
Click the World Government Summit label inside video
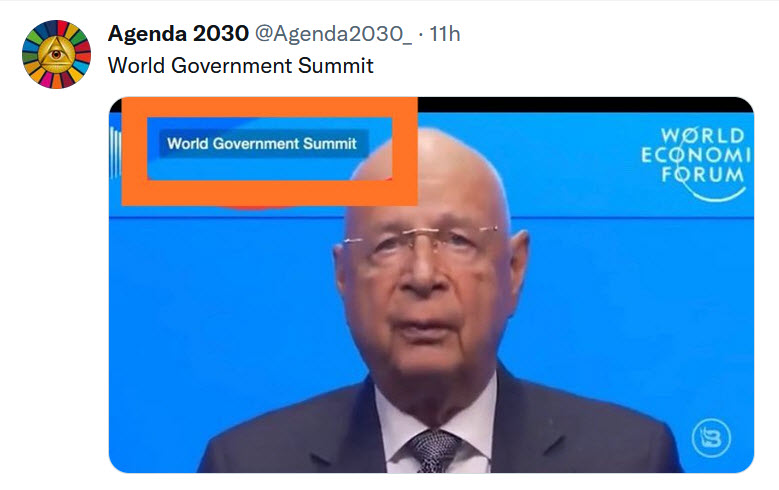(x=262, y=144)
